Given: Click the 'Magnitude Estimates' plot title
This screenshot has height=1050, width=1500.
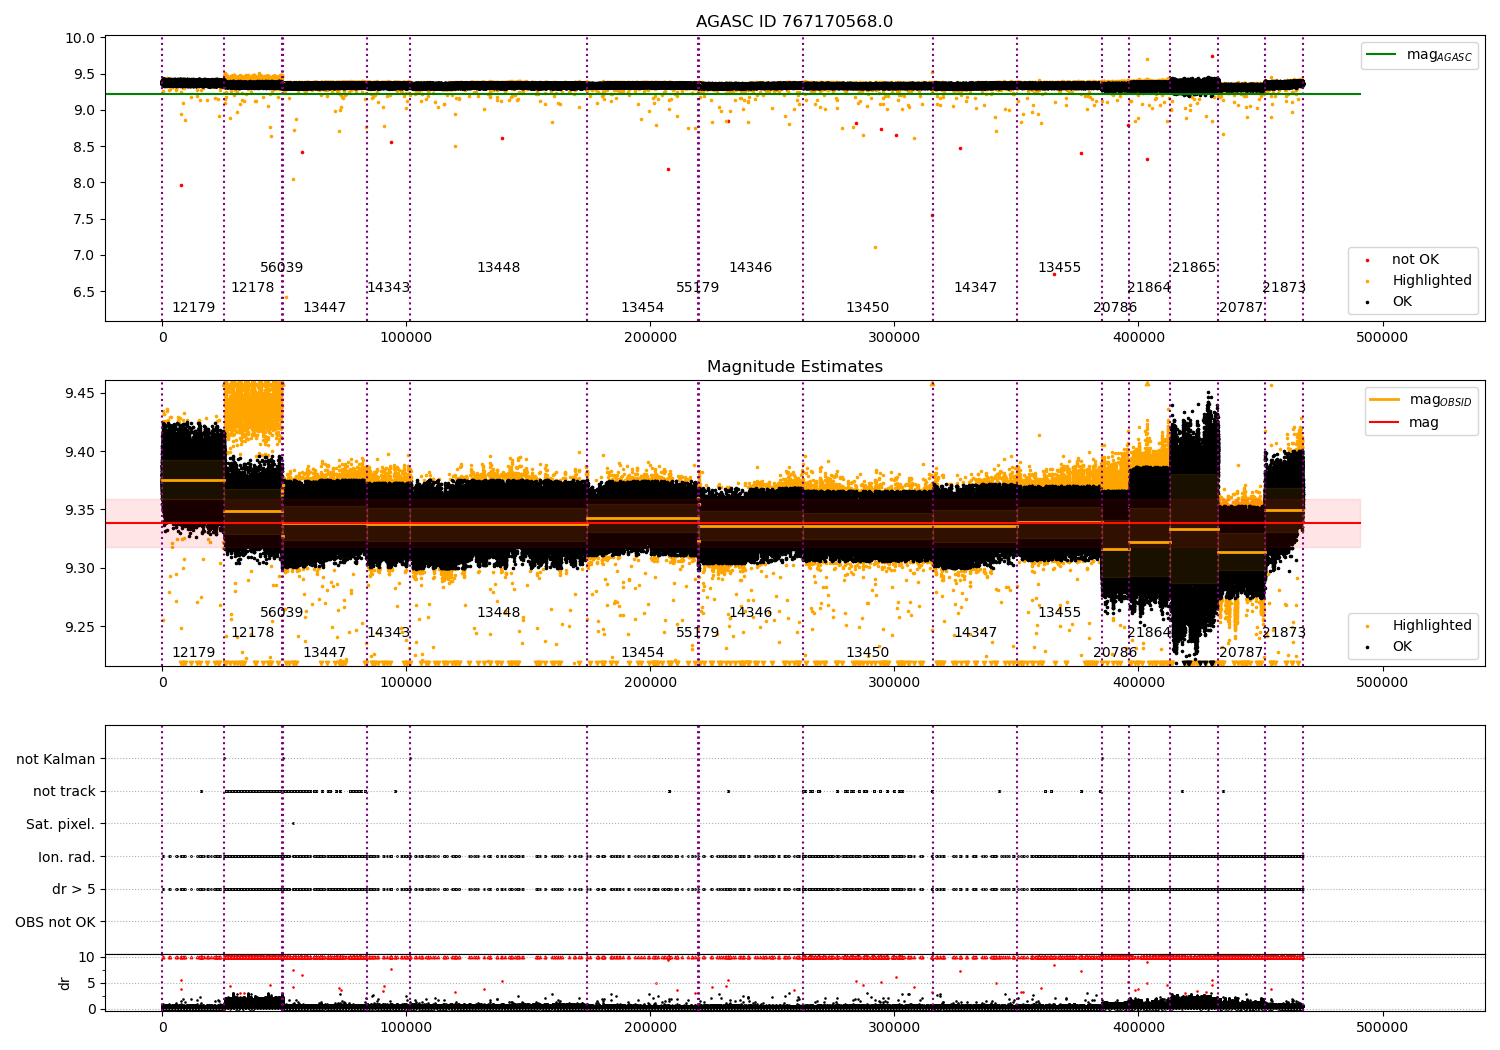Looking at the screenshot, I should 794,367.
